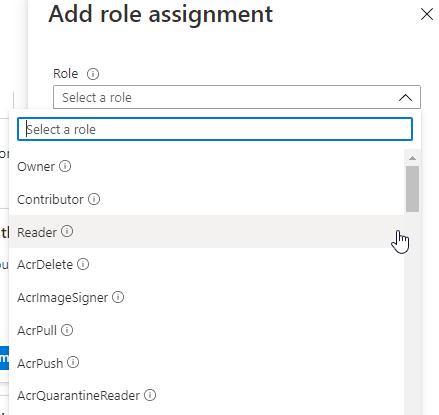Pick the Reader role from the list
Screen dimensions: 439x415
(206, 232)
